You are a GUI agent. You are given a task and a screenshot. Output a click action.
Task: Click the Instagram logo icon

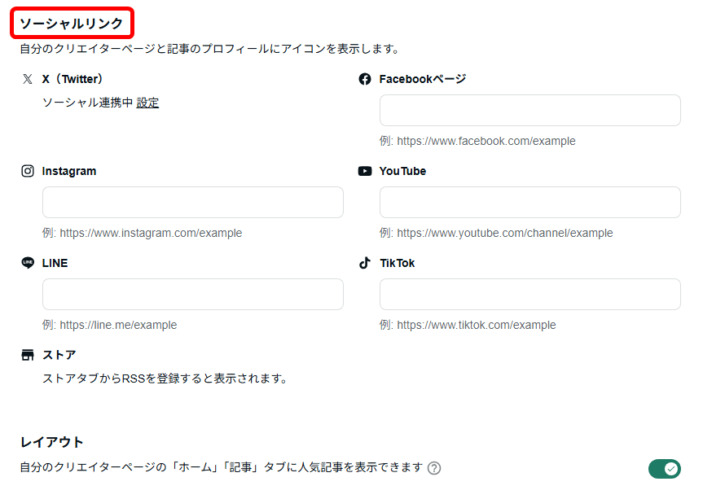28,171
